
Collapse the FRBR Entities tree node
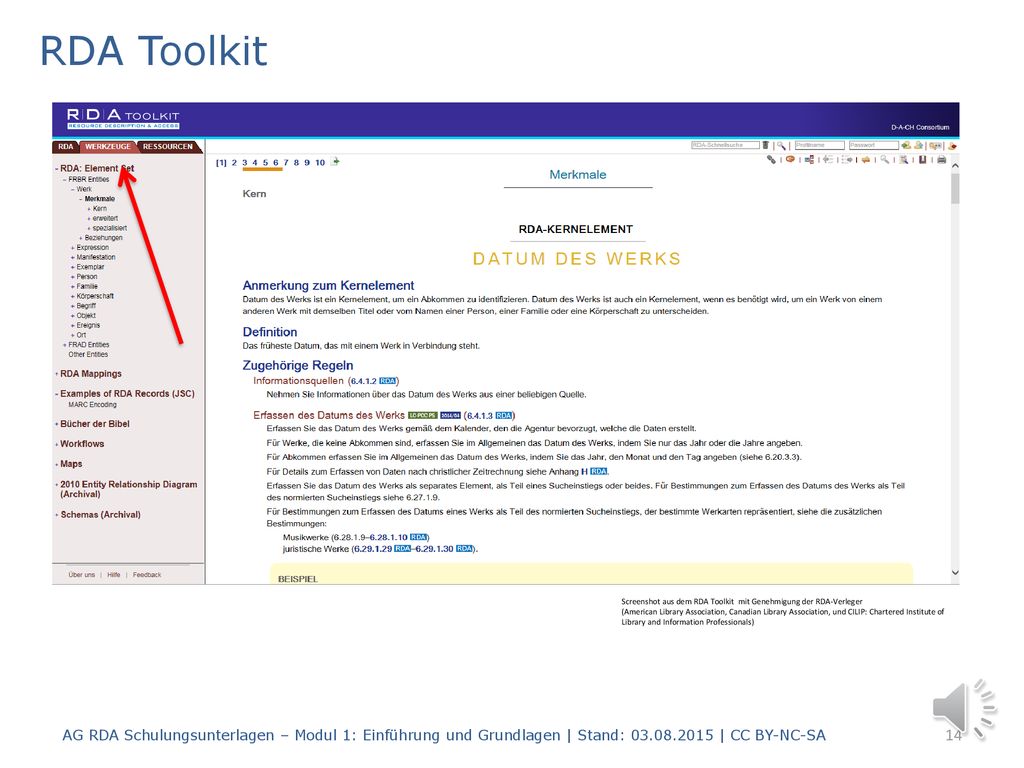coord(65,179)
